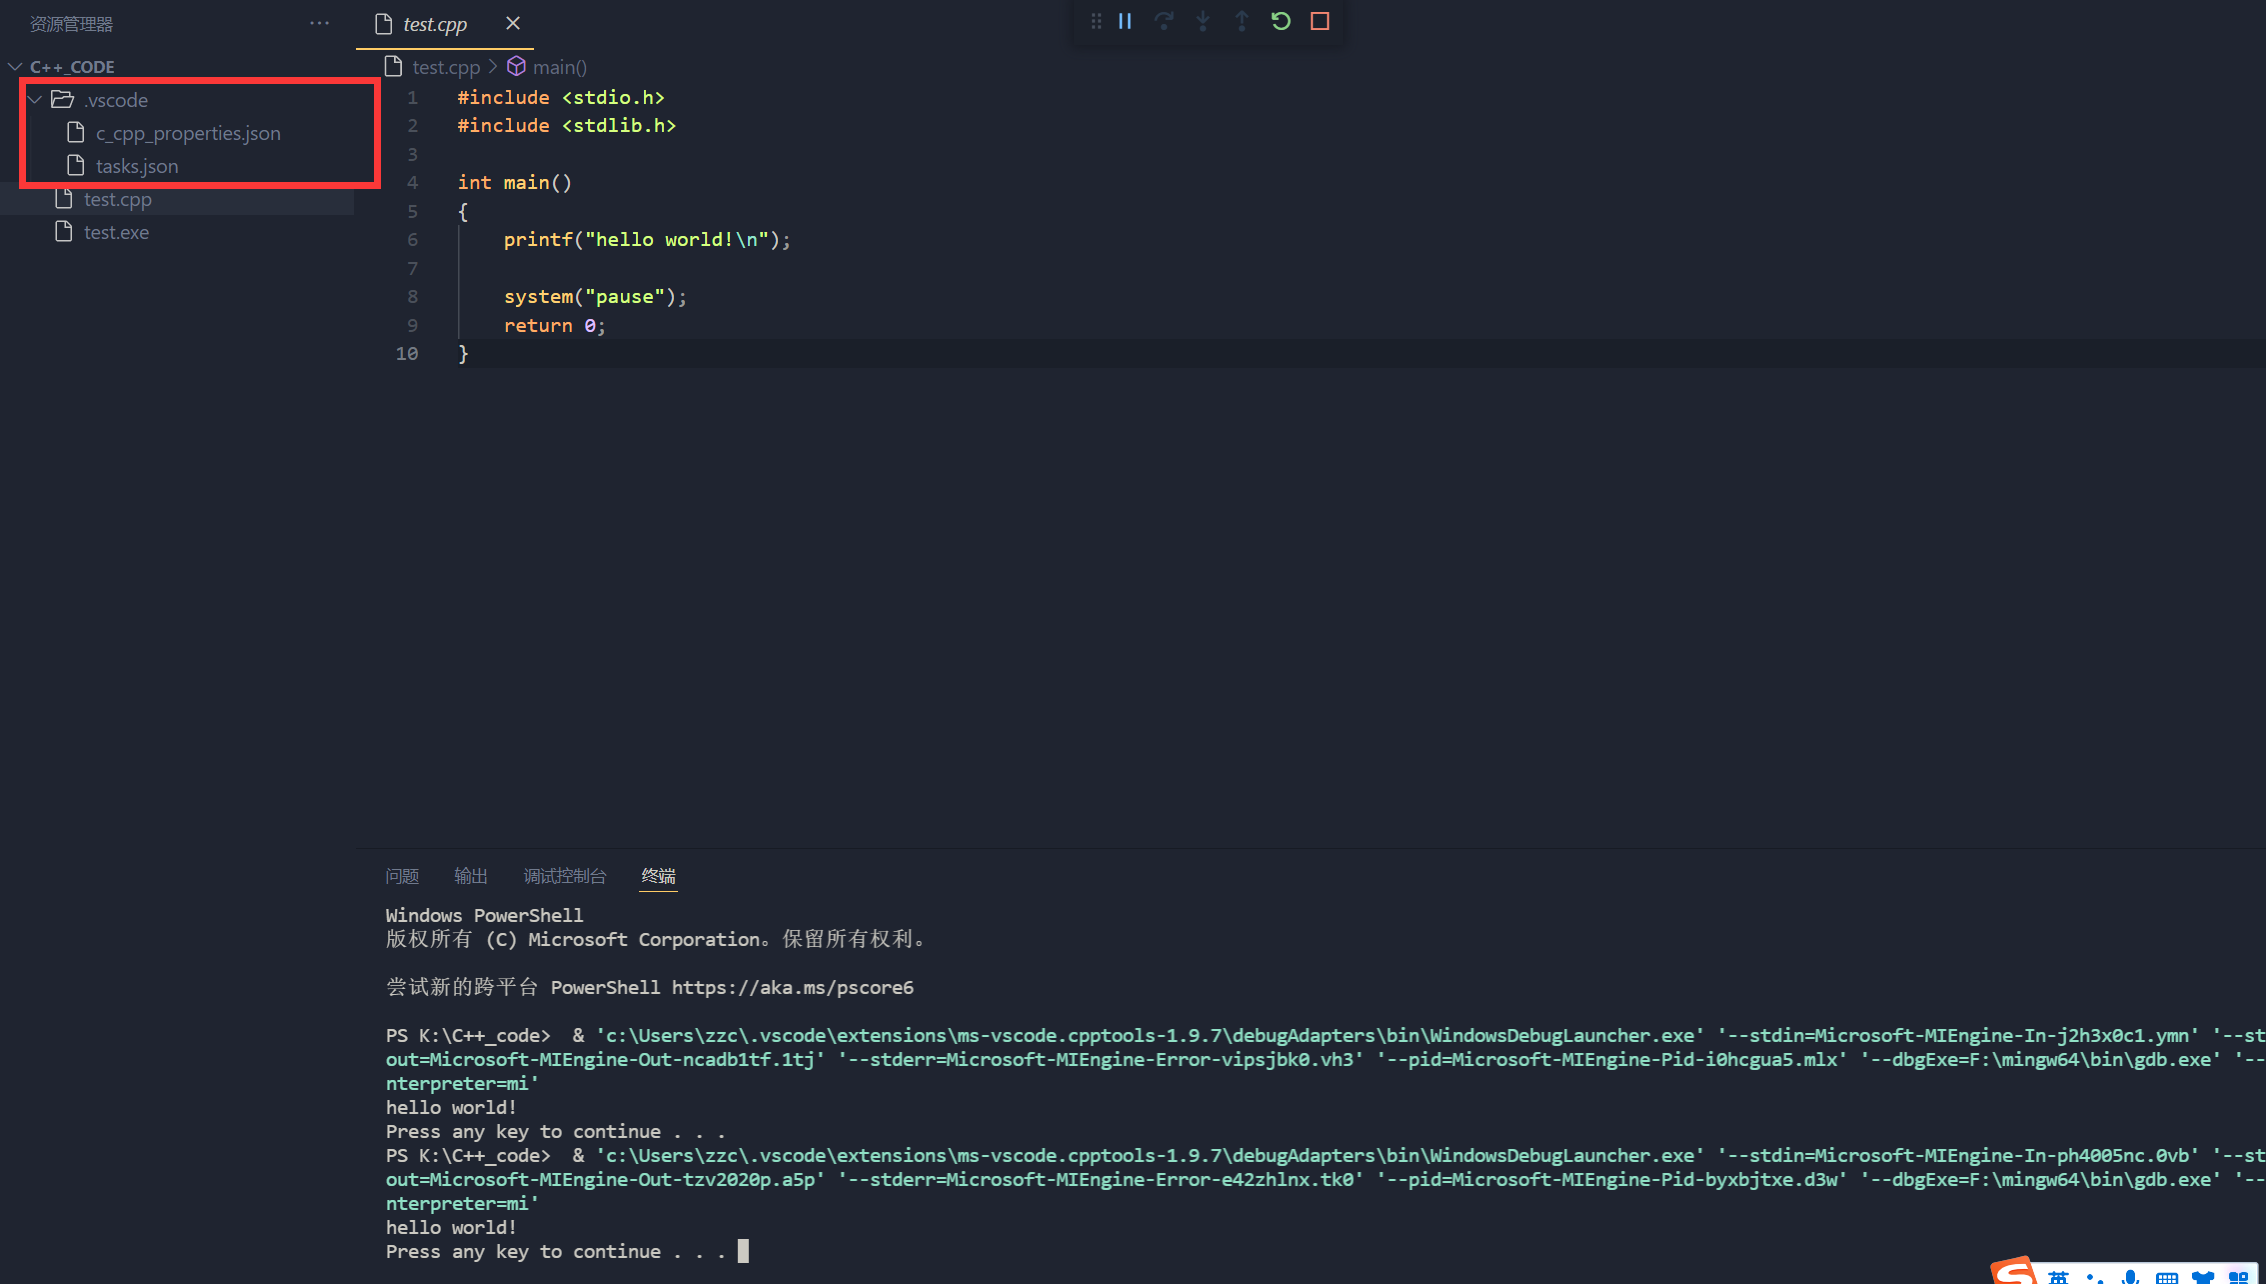Click the Sogou input method logo
Image resolution: width=2266 pixels, height=1284 pixels.
(2012, 1272)
